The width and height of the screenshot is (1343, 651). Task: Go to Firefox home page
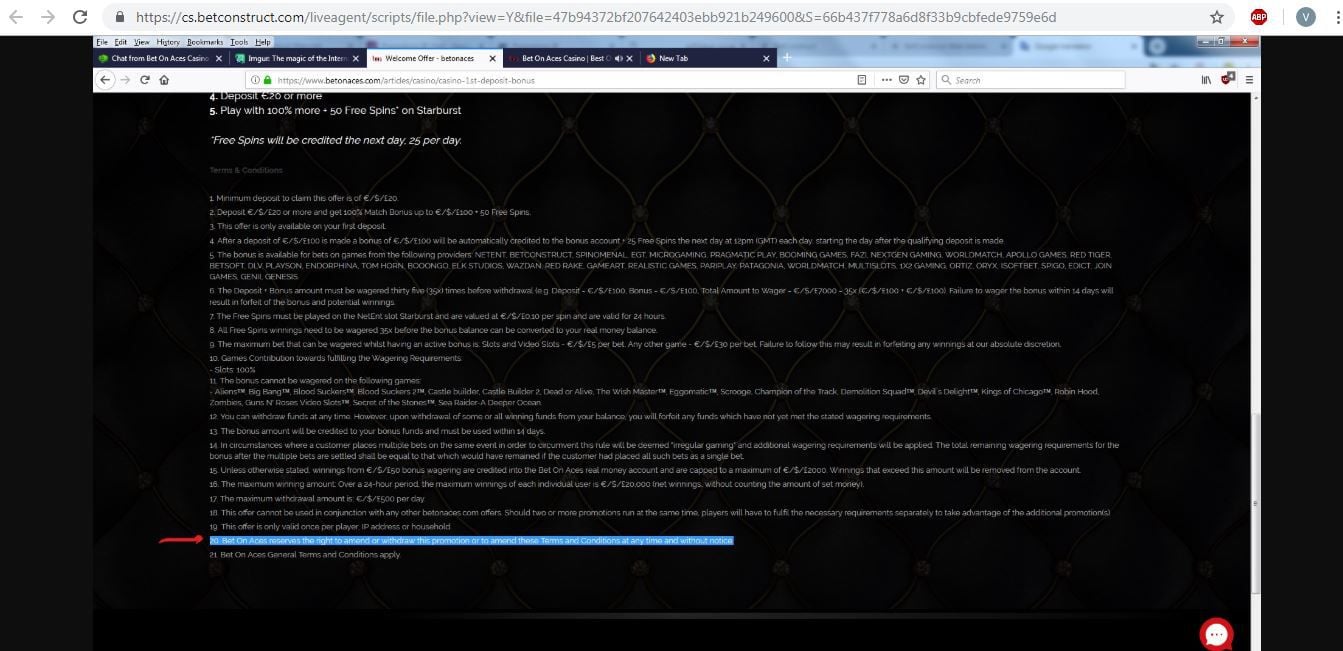click(163, 80)
